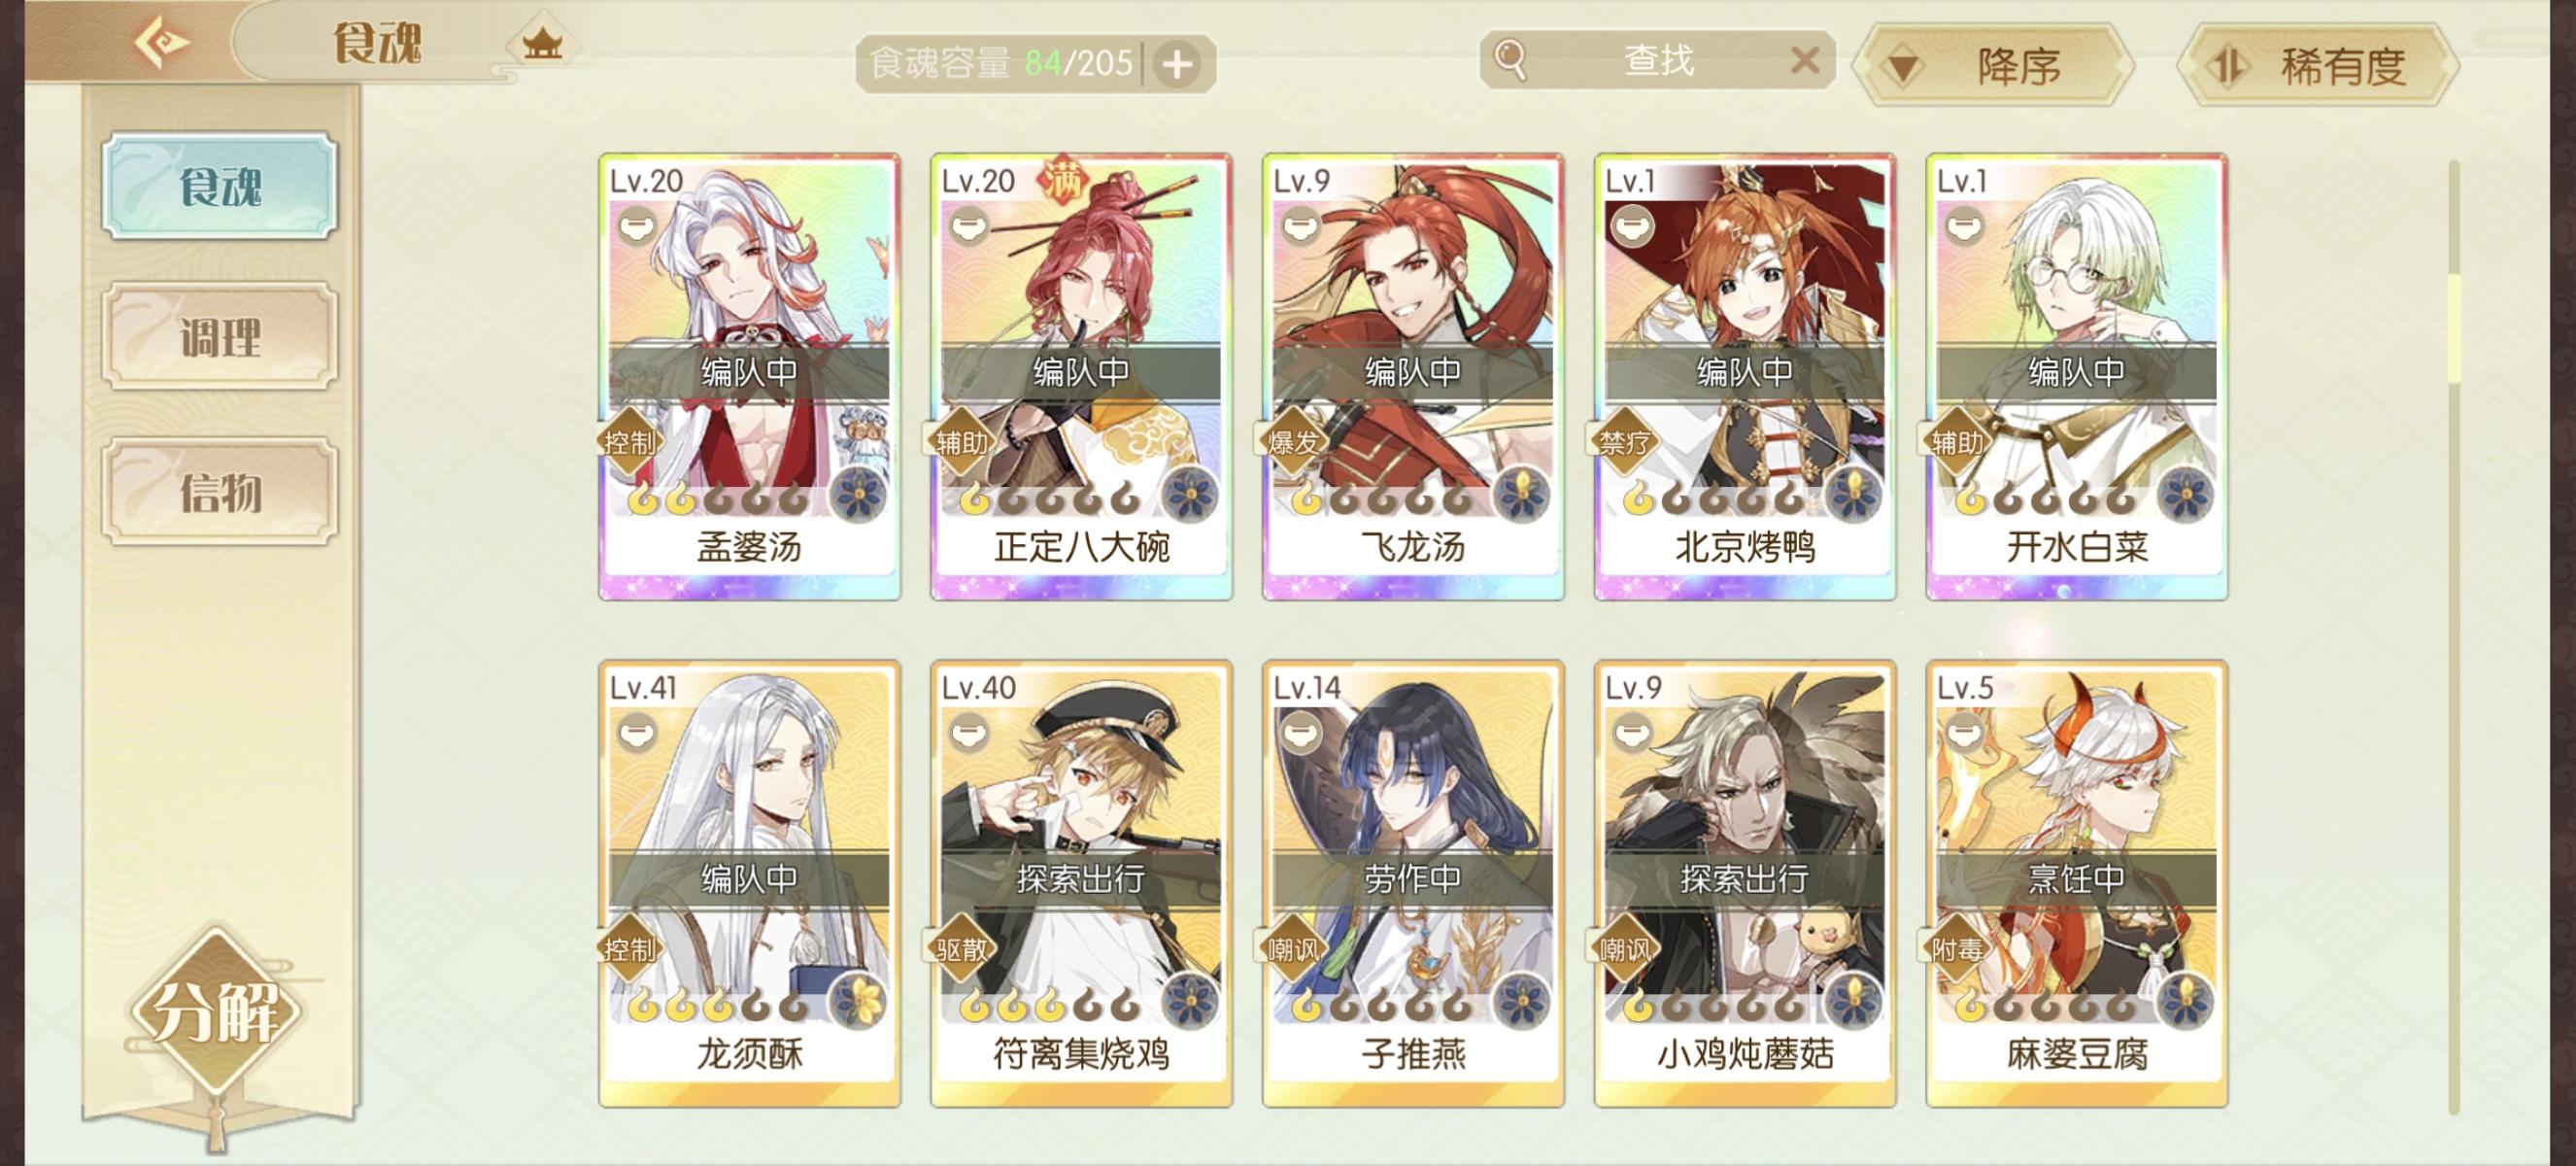Tap the 嘲讽 role badge on 子推燕
Image resolution: width=2576 pixels, height=1166 pixels.
point(1293,948)
